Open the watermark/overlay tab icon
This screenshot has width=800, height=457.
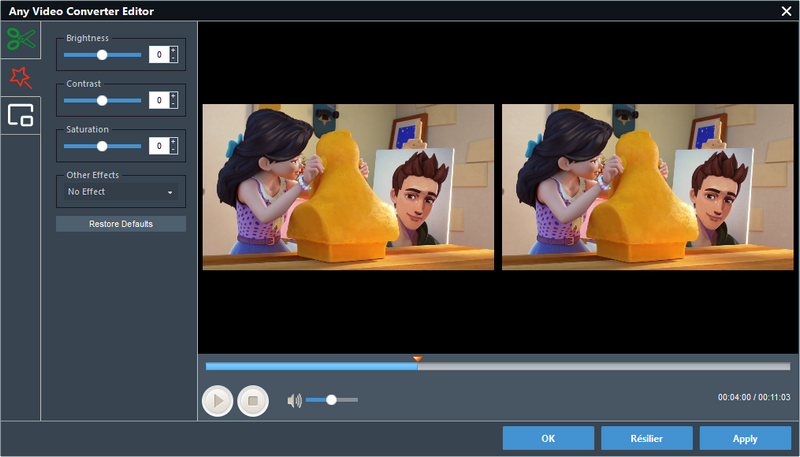21,115
